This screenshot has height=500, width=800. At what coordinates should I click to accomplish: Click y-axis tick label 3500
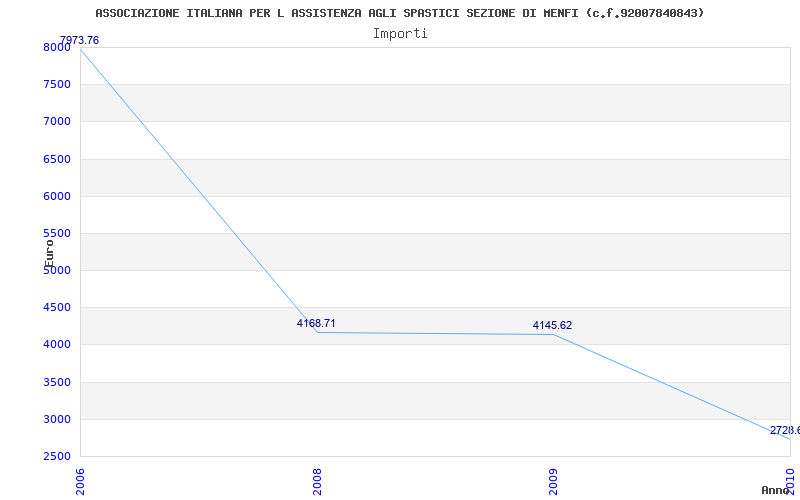[56, 382]
